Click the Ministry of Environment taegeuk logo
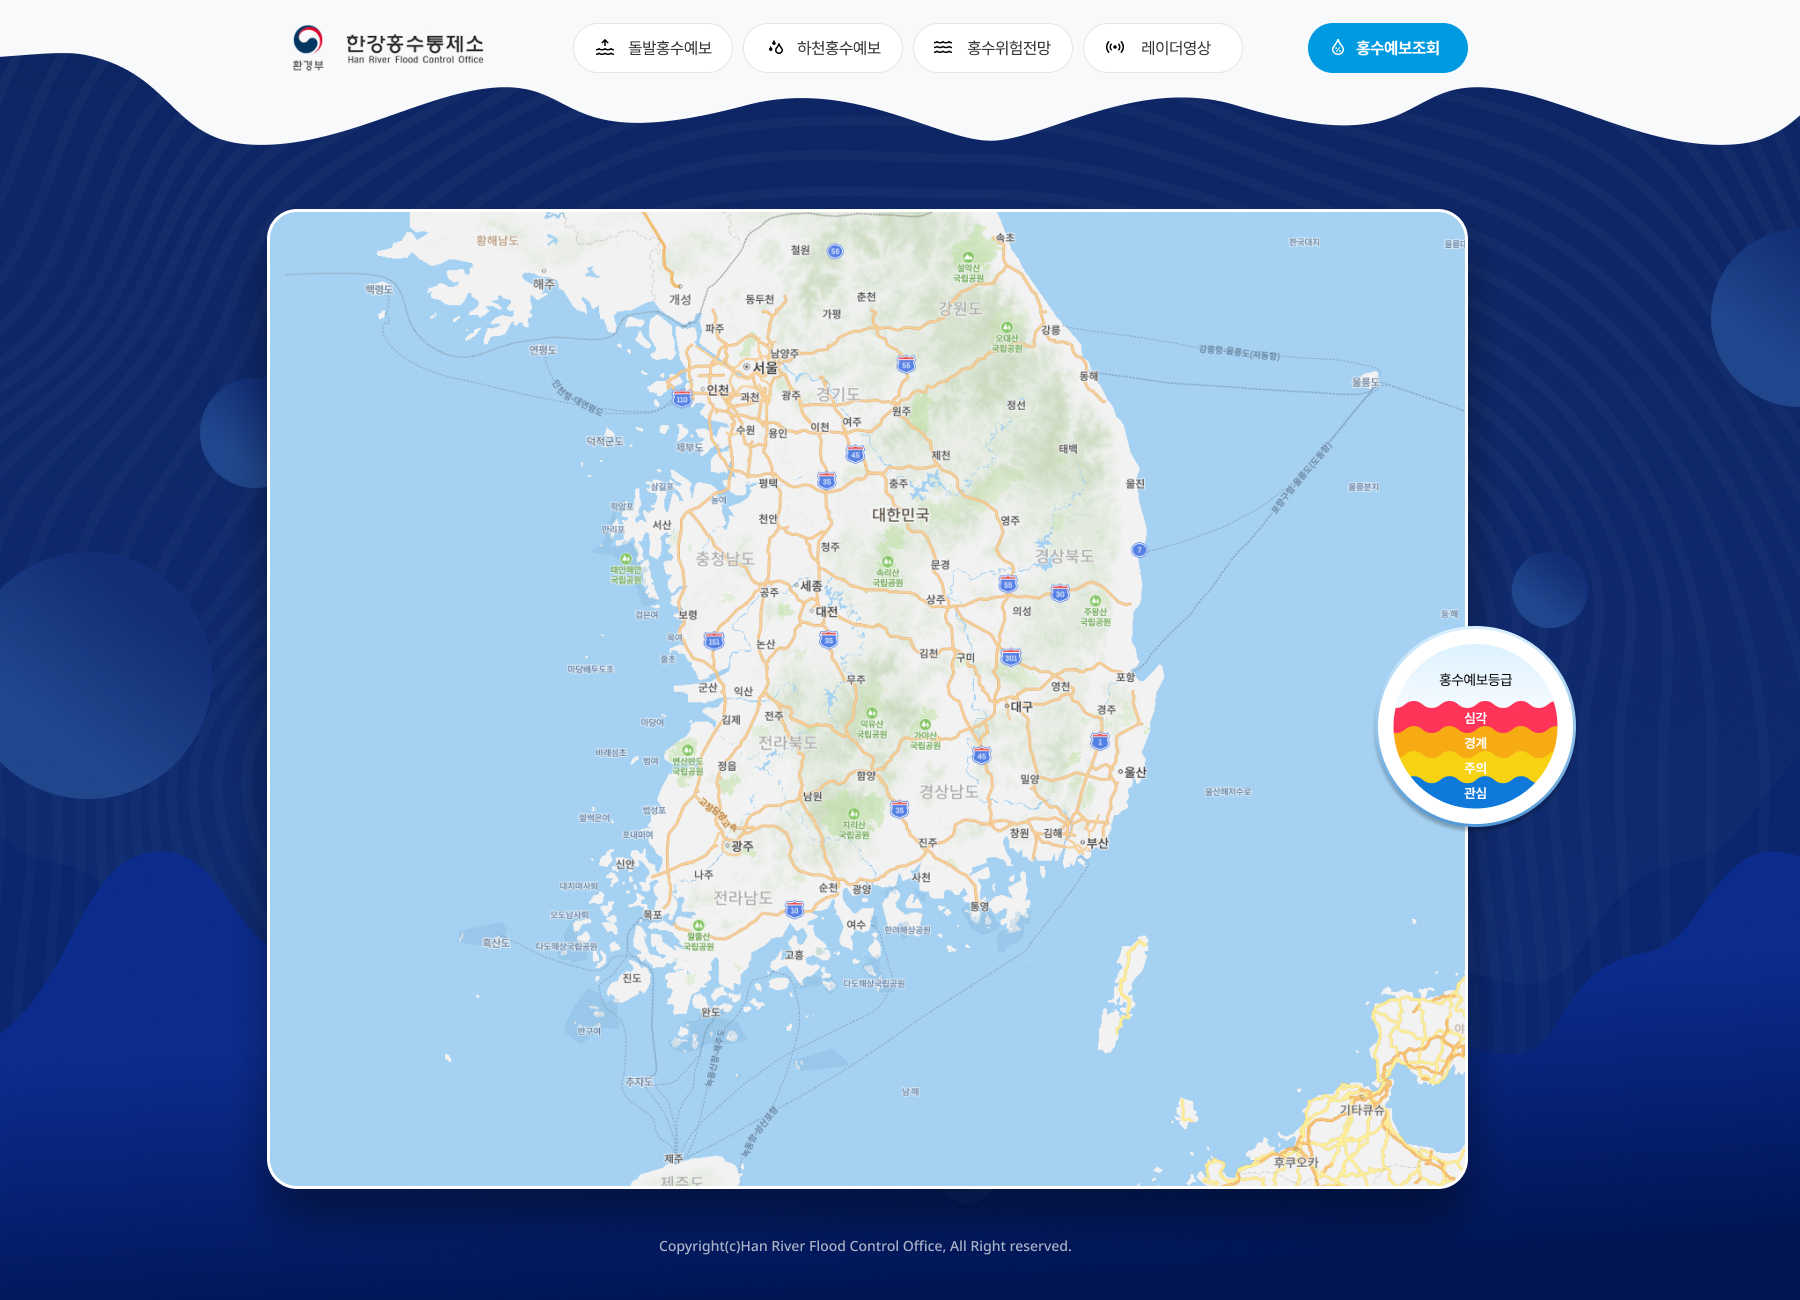Image resolution: width=1800 pixels, height=1300 pixels. (308, 40)
